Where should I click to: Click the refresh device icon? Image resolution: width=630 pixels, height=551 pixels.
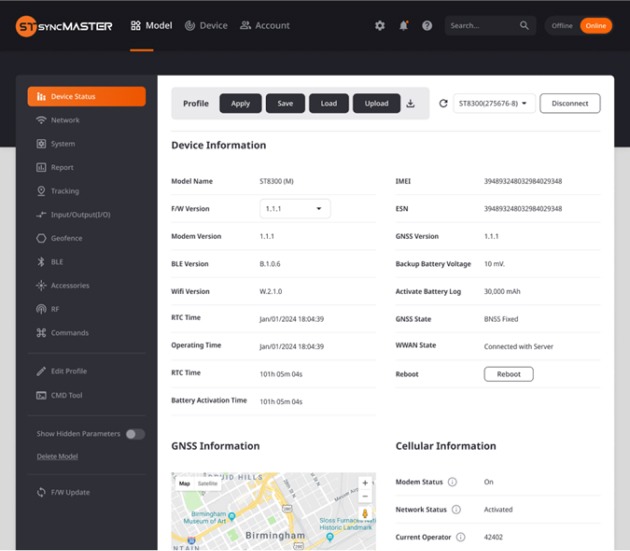point(443,103)
